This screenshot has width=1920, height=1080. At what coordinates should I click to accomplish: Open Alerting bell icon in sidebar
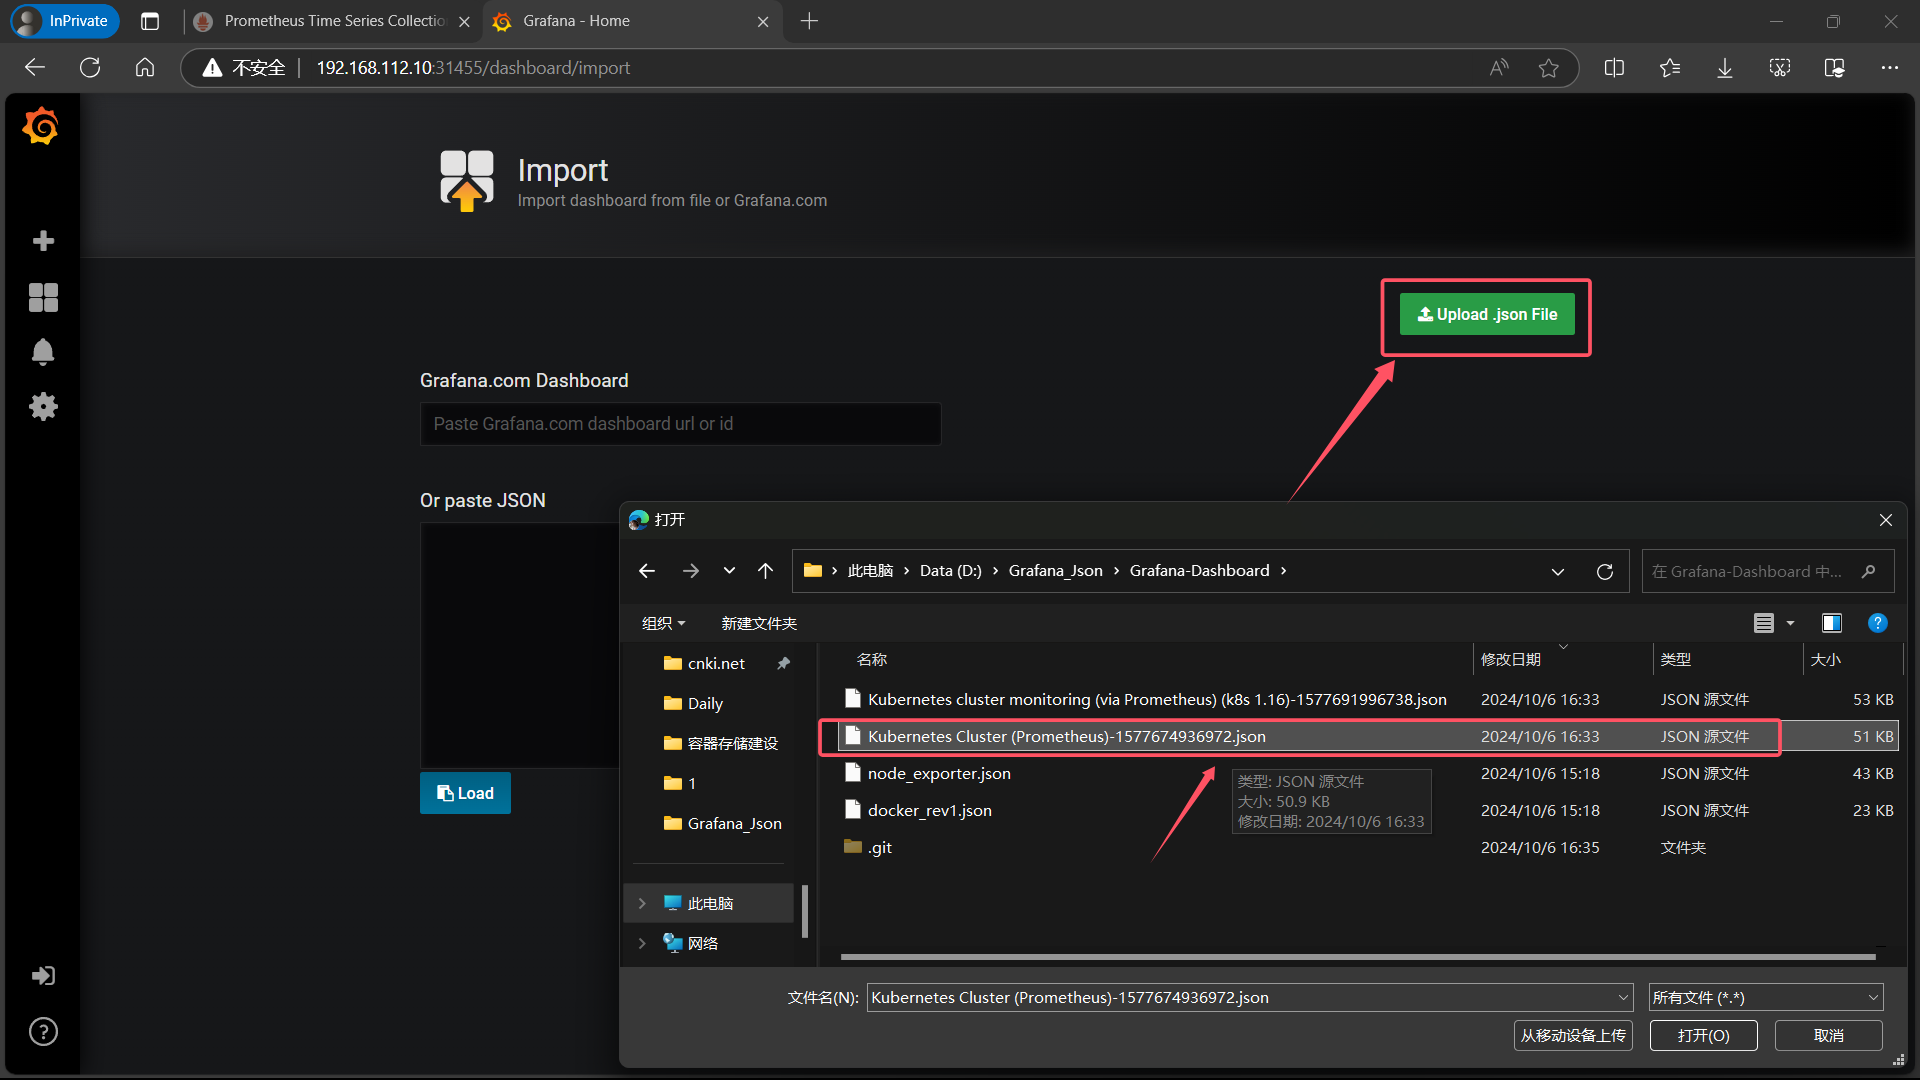click(x=43, y=352)
